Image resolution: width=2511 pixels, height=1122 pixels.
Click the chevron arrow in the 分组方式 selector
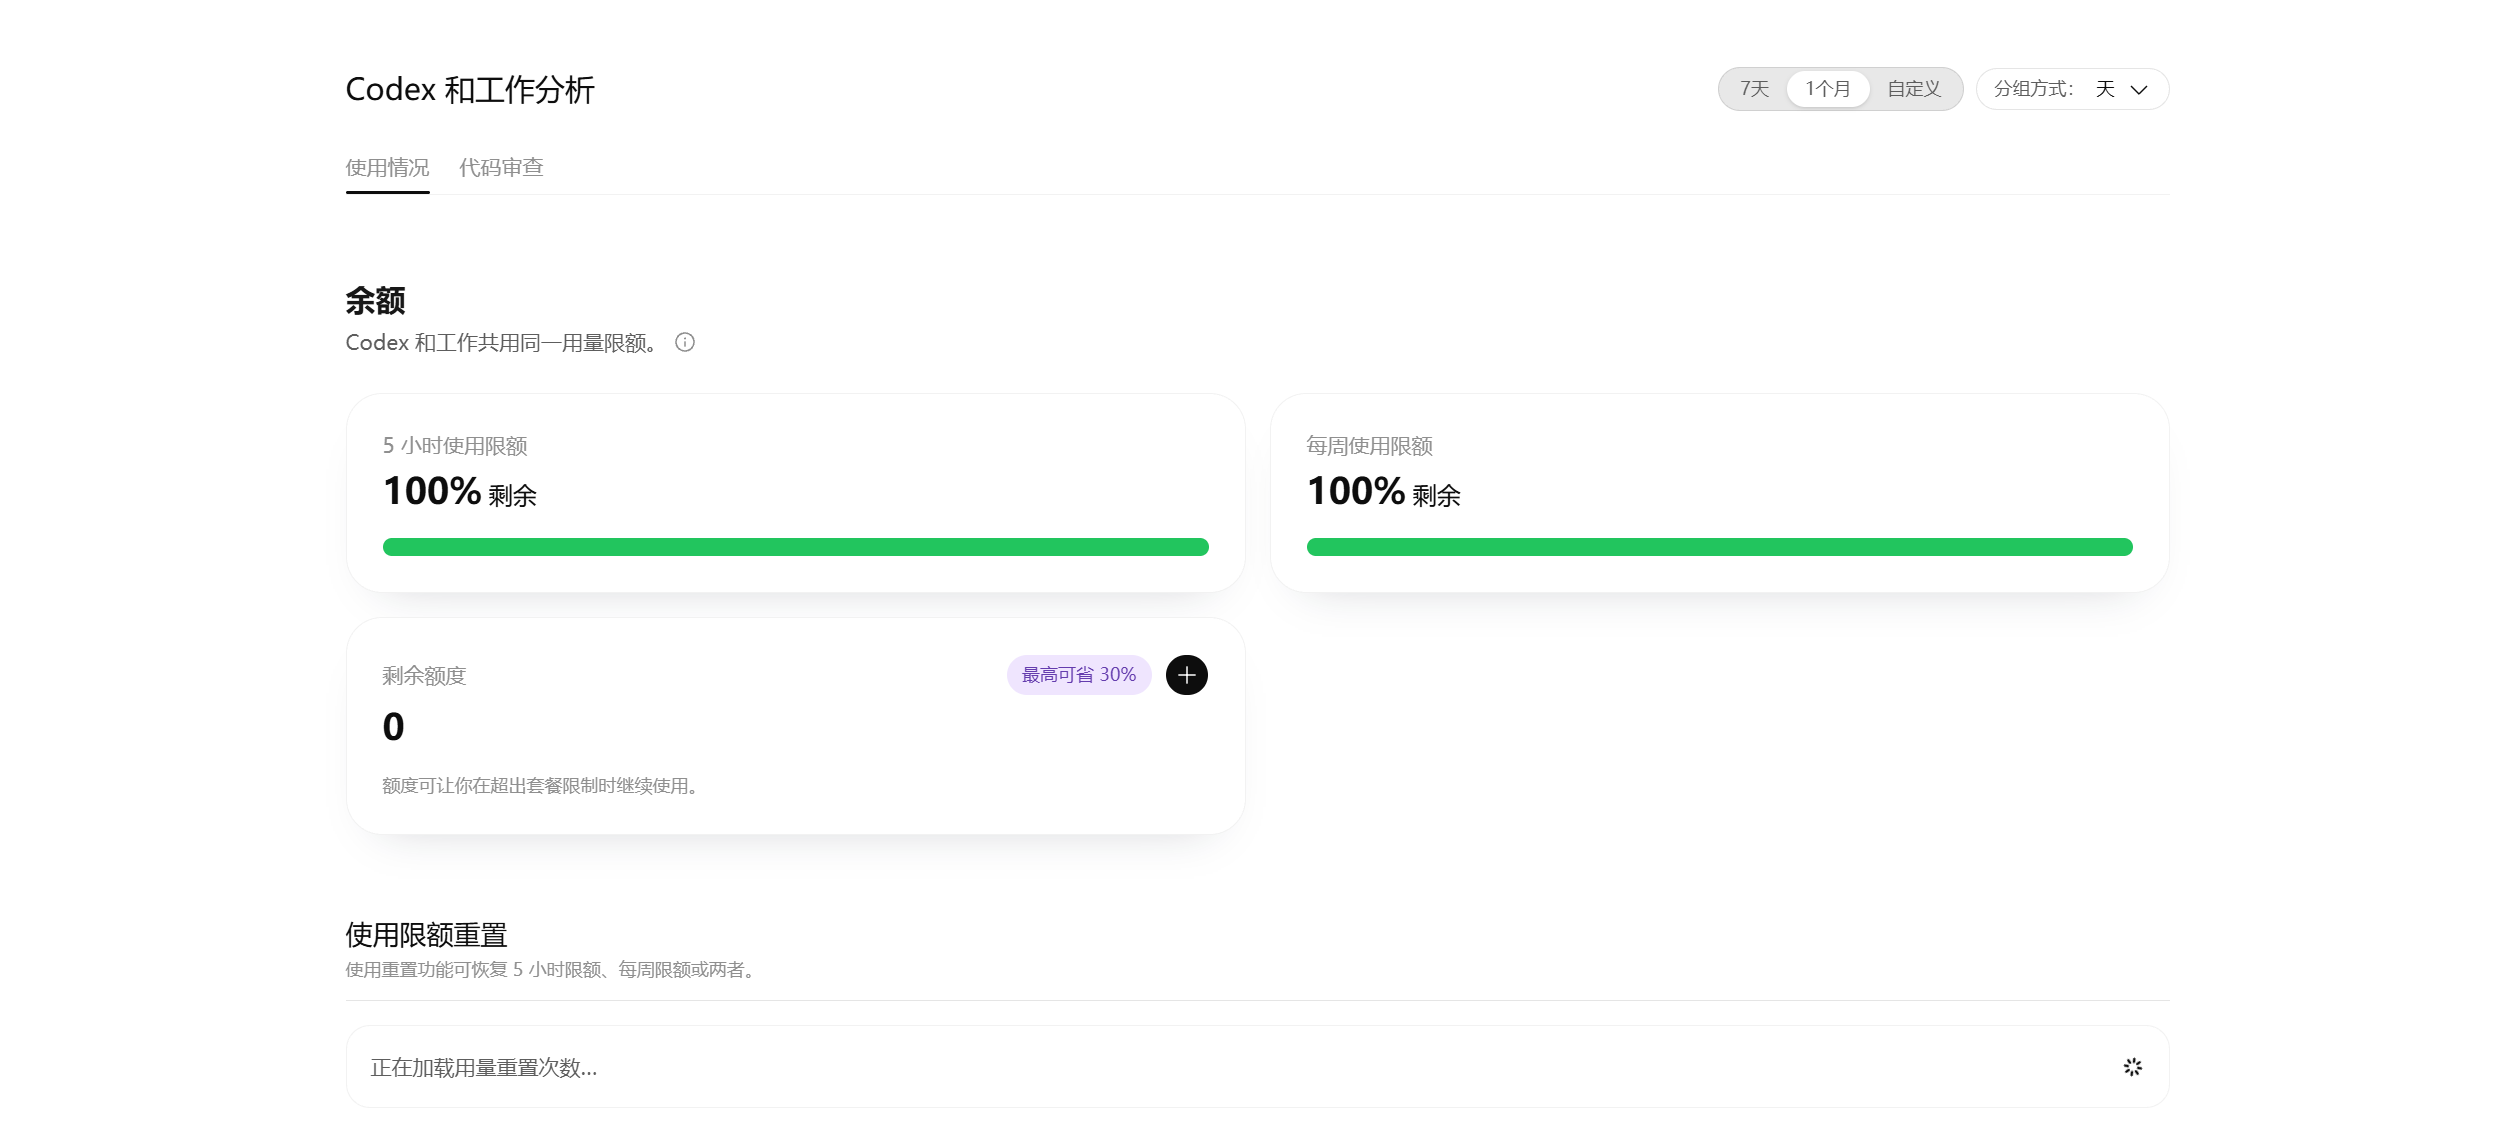pos(2139,90)
